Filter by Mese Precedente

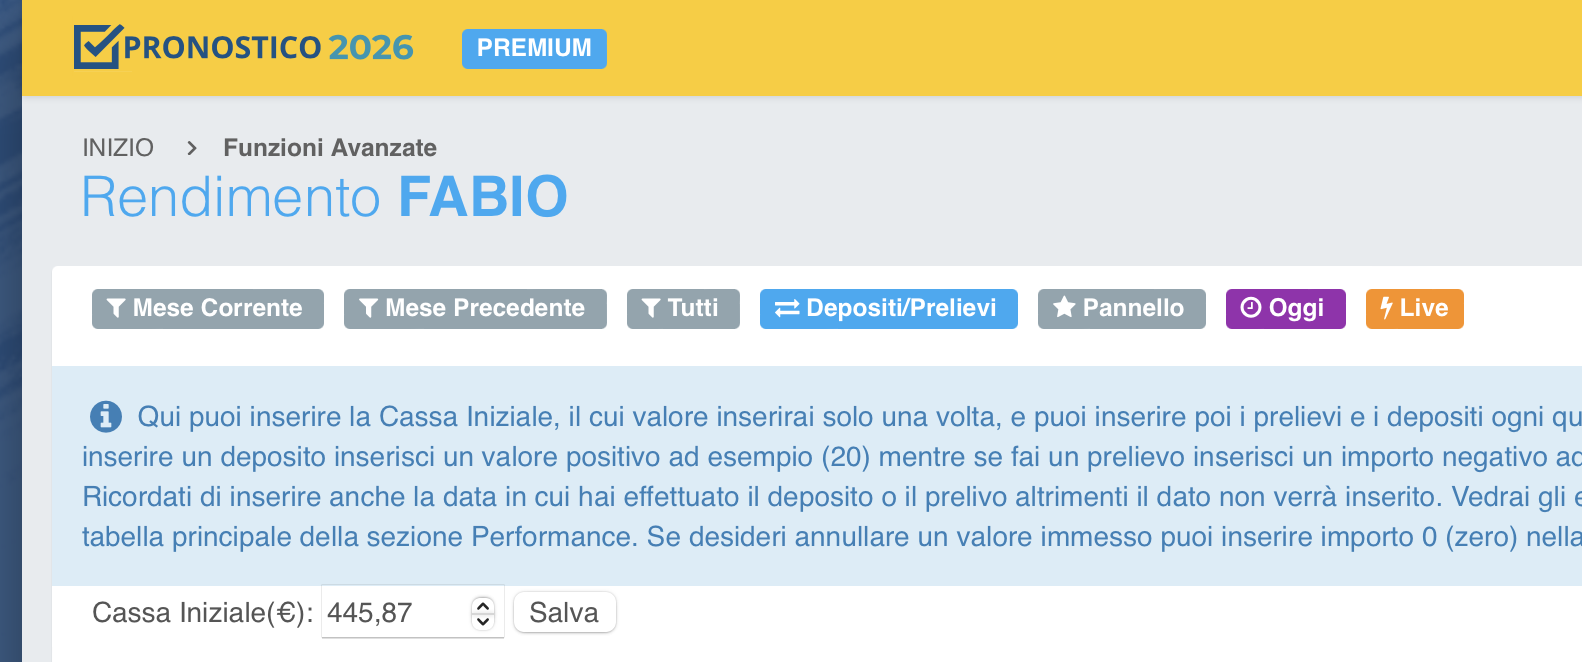click(475, 308)
